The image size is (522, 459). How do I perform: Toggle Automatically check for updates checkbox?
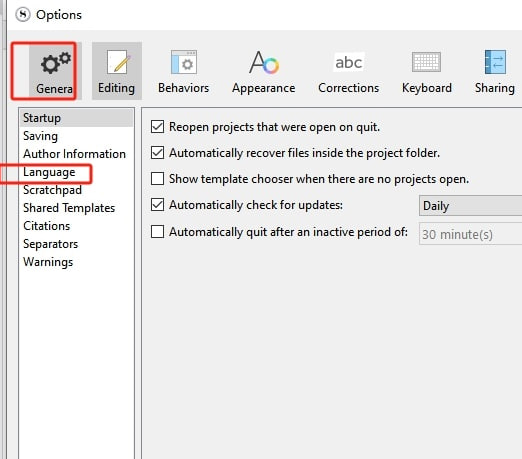coord(157,205)
